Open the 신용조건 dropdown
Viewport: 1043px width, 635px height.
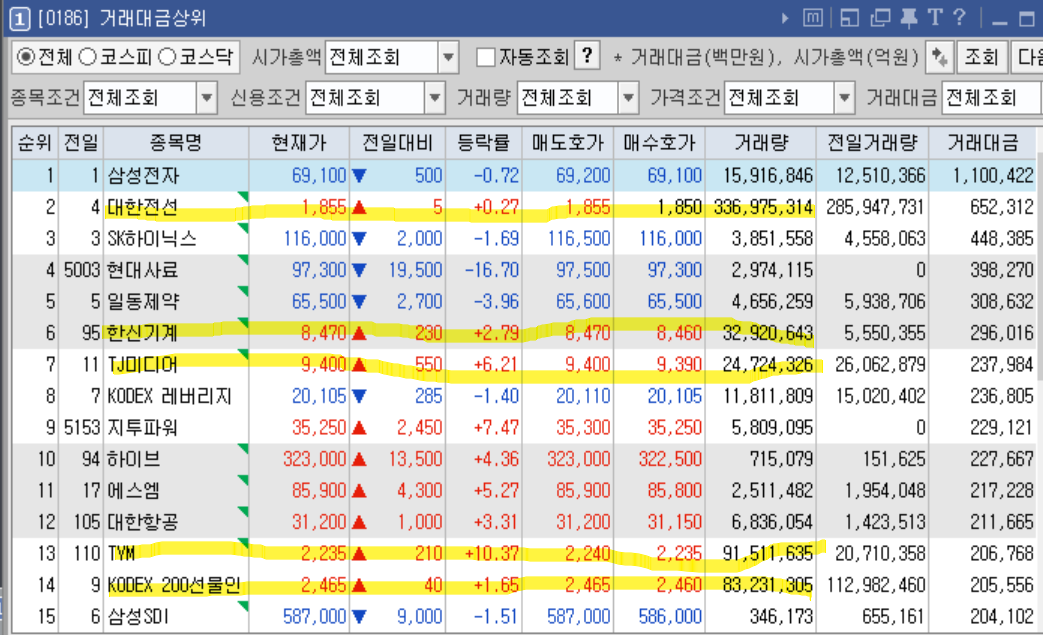[x=434, y=98]
